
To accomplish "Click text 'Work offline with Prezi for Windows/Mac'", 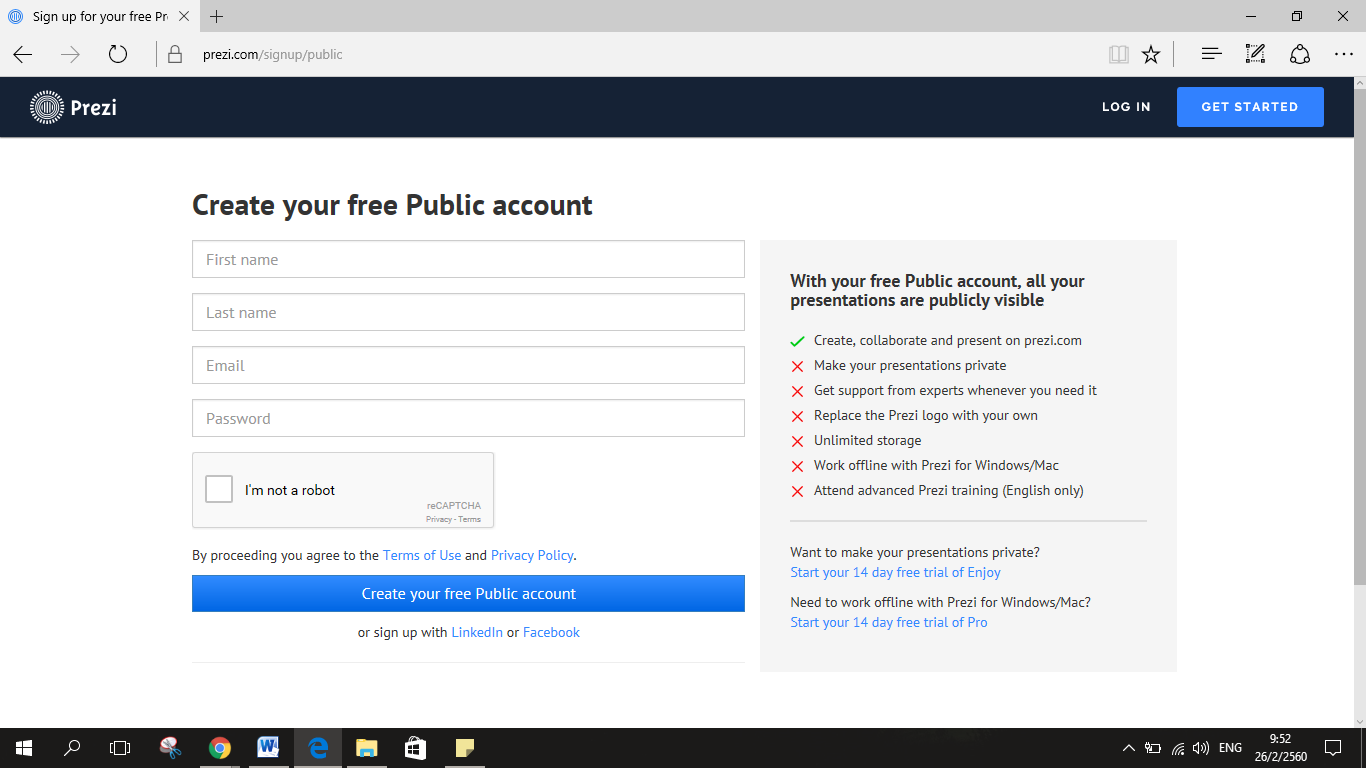I will (x=936, y=465).
